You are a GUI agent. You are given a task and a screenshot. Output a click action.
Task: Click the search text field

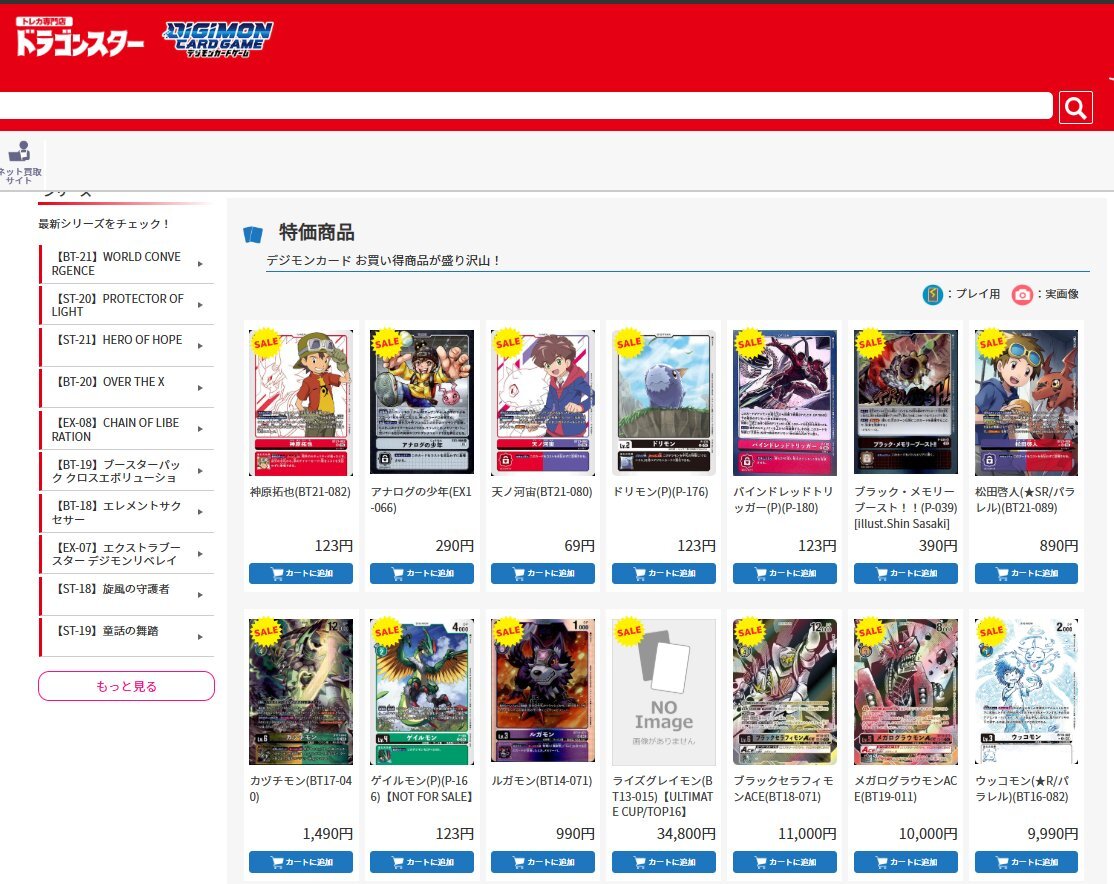point(526,106)
